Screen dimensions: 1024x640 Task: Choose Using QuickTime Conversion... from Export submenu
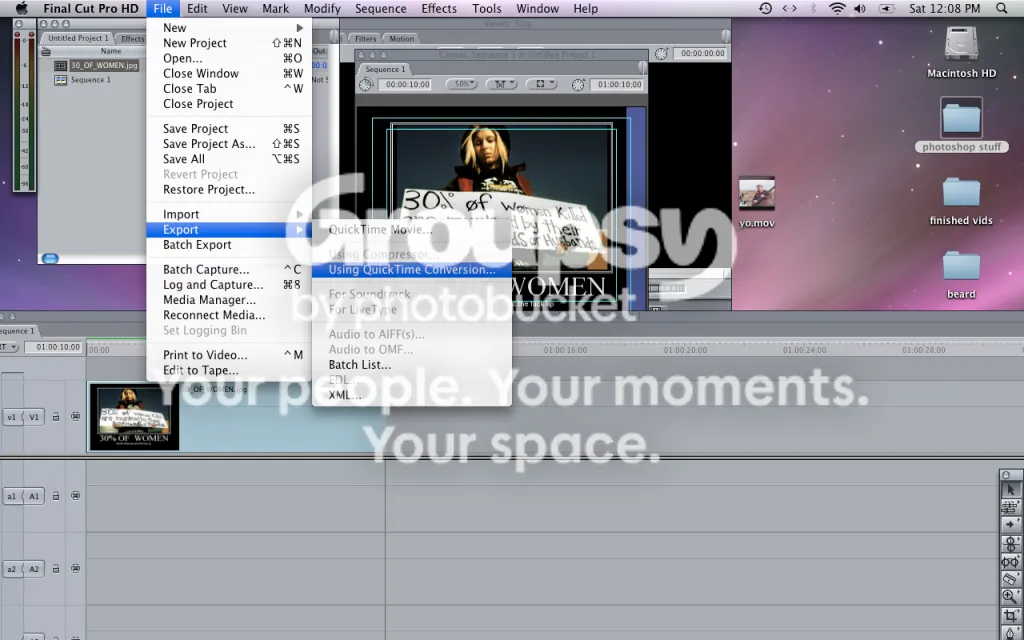tap(412, 269)
